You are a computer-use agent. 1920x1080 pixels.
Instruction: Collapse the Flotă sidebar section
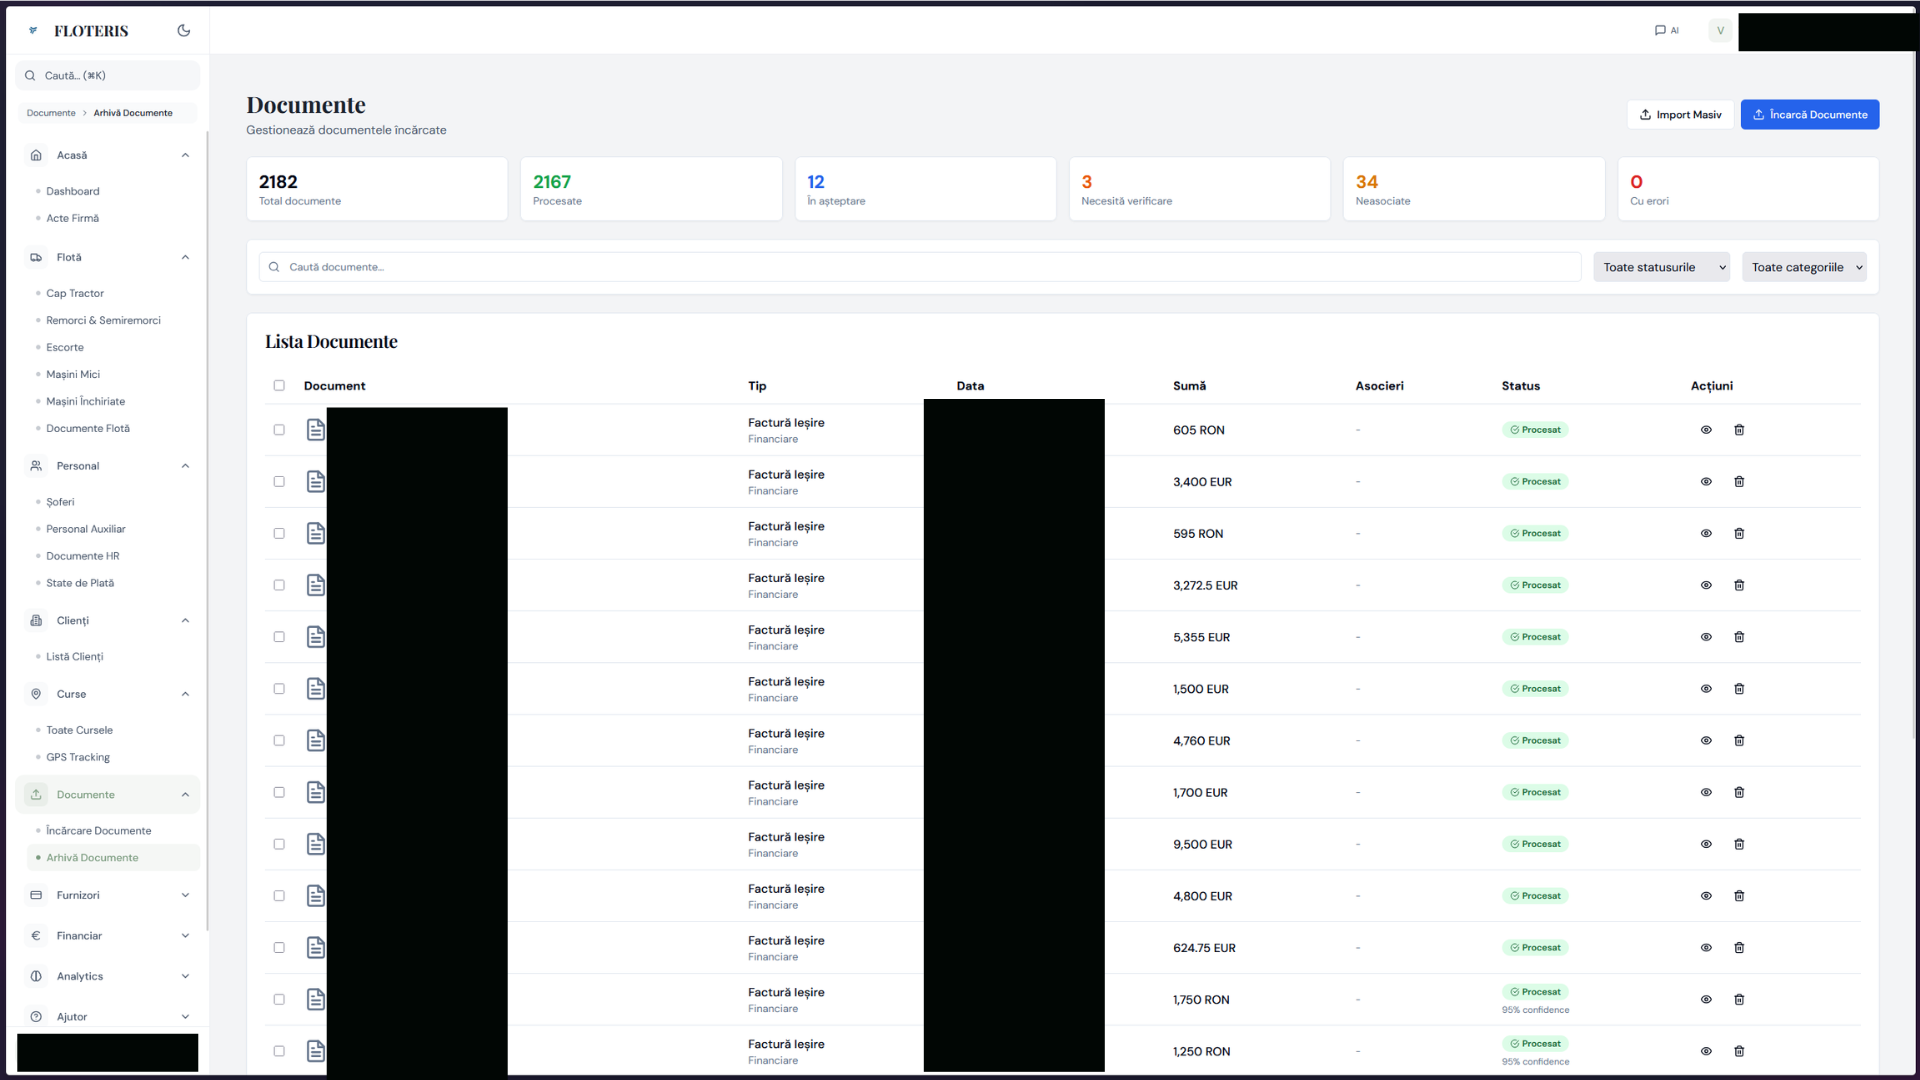(x=185, y=257)
